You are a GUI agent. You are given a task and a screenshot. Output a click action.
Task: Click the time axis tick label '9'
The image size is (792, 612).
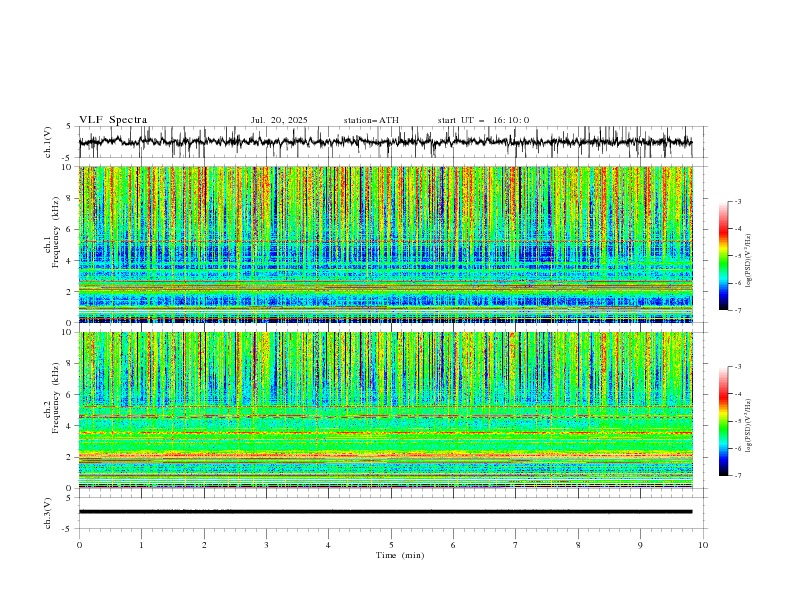[640, 545]
